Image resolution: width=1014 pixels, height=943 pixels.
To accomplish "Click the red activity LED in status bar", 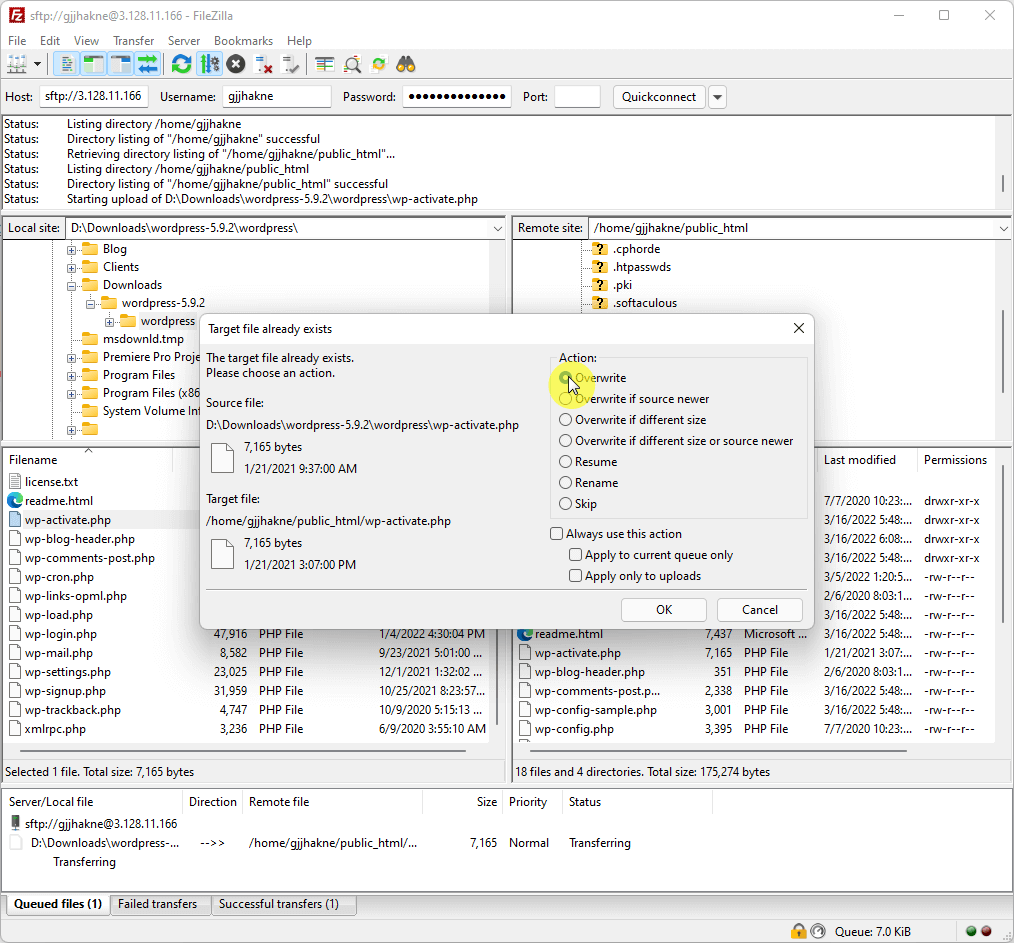I will point(986,931).
